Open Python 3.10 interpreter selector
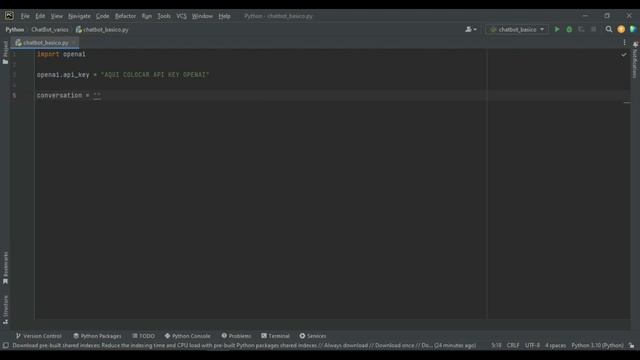Image resolution: width=640 pixels, height=360 pixels. (x=597, y=346)
